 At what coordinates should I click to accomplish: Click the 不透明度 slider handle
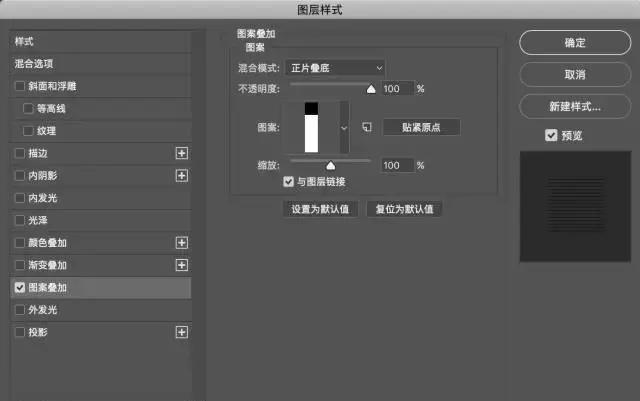(371, 88)
